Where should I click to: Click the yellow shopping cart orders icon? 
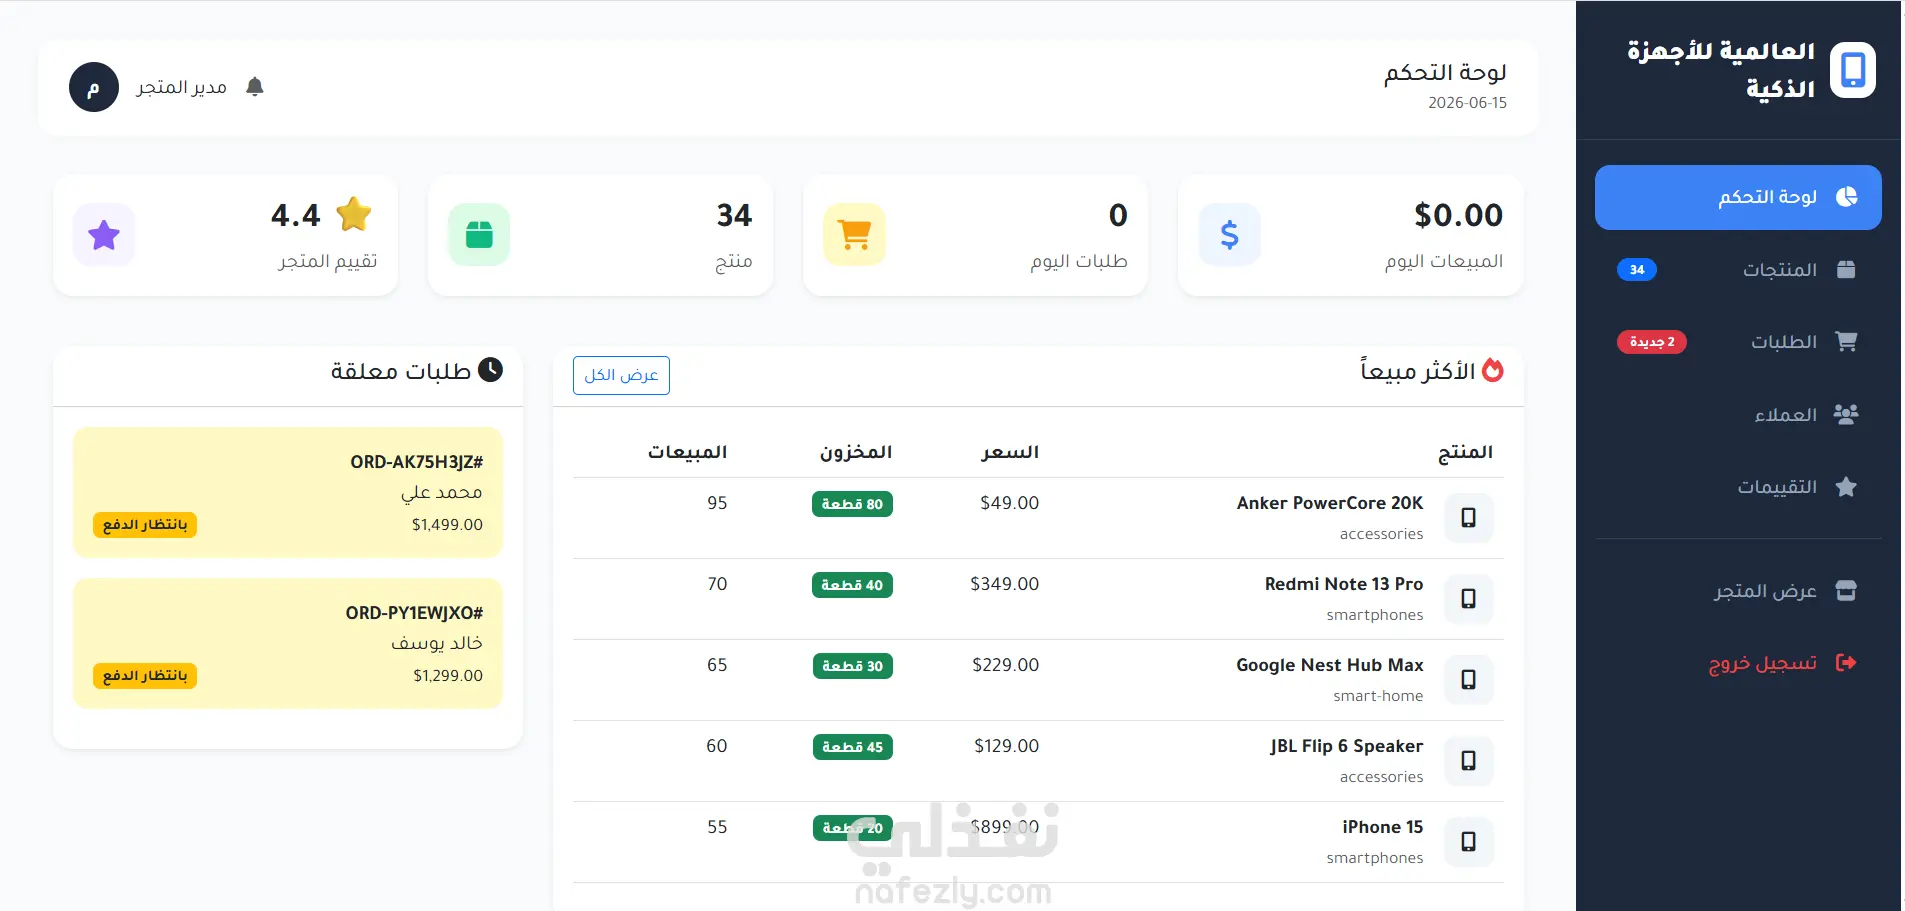[854, 235]
